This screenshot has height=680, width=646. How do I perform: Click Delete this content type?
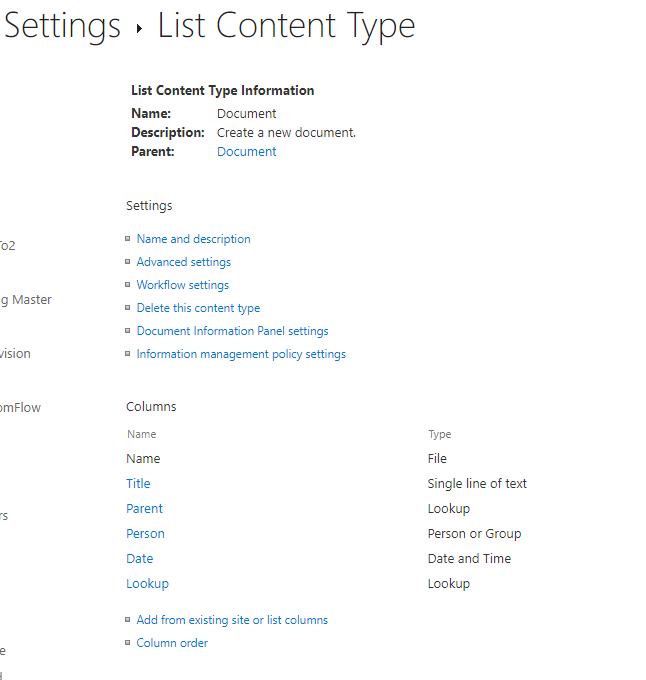[x=198, y=308]
